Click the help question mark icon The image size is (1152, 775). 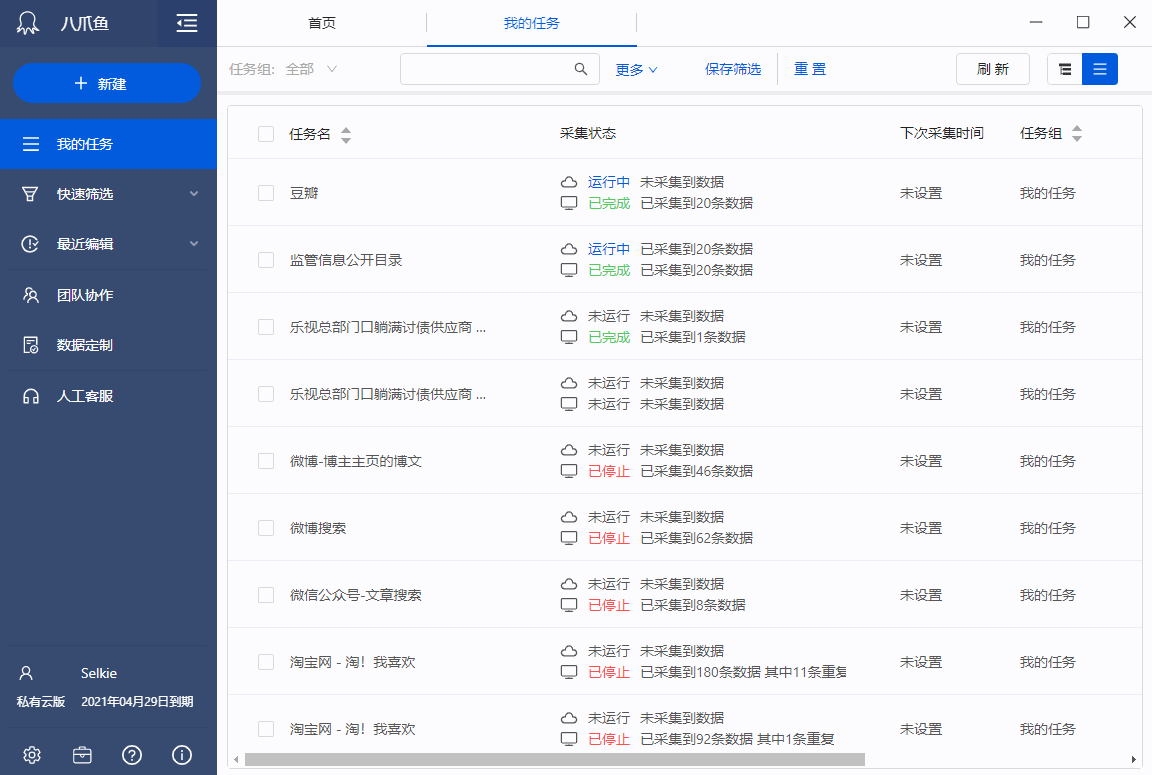(132, 755)
